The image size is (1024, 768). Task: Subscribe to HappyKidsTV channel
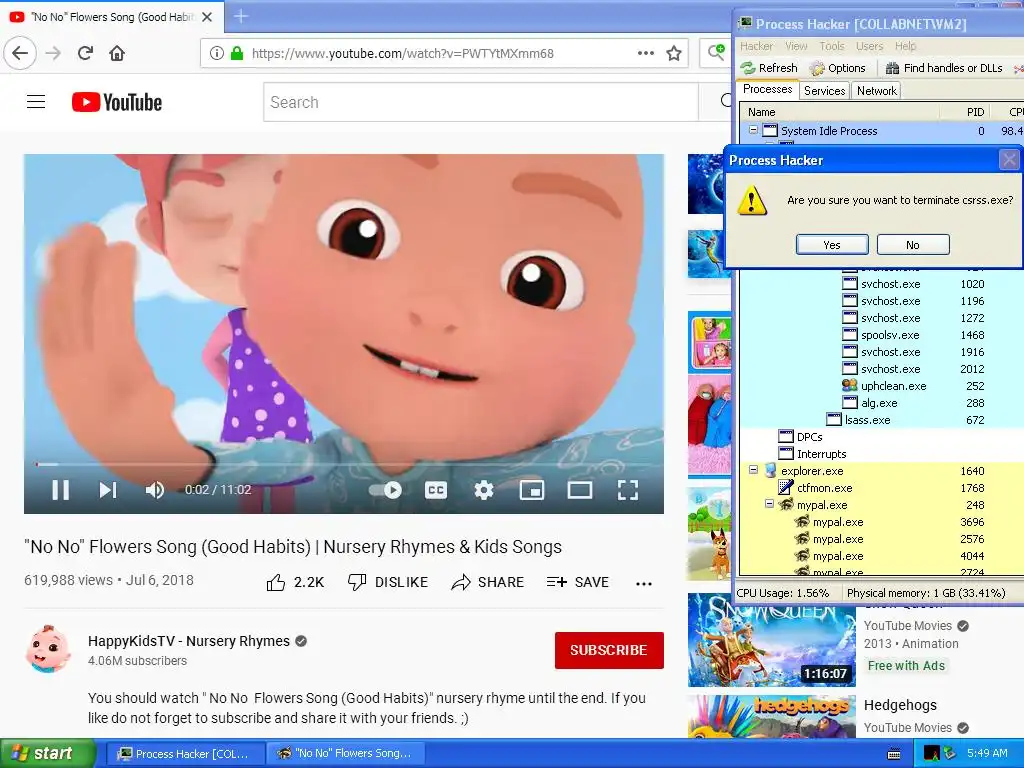[609, 650]
